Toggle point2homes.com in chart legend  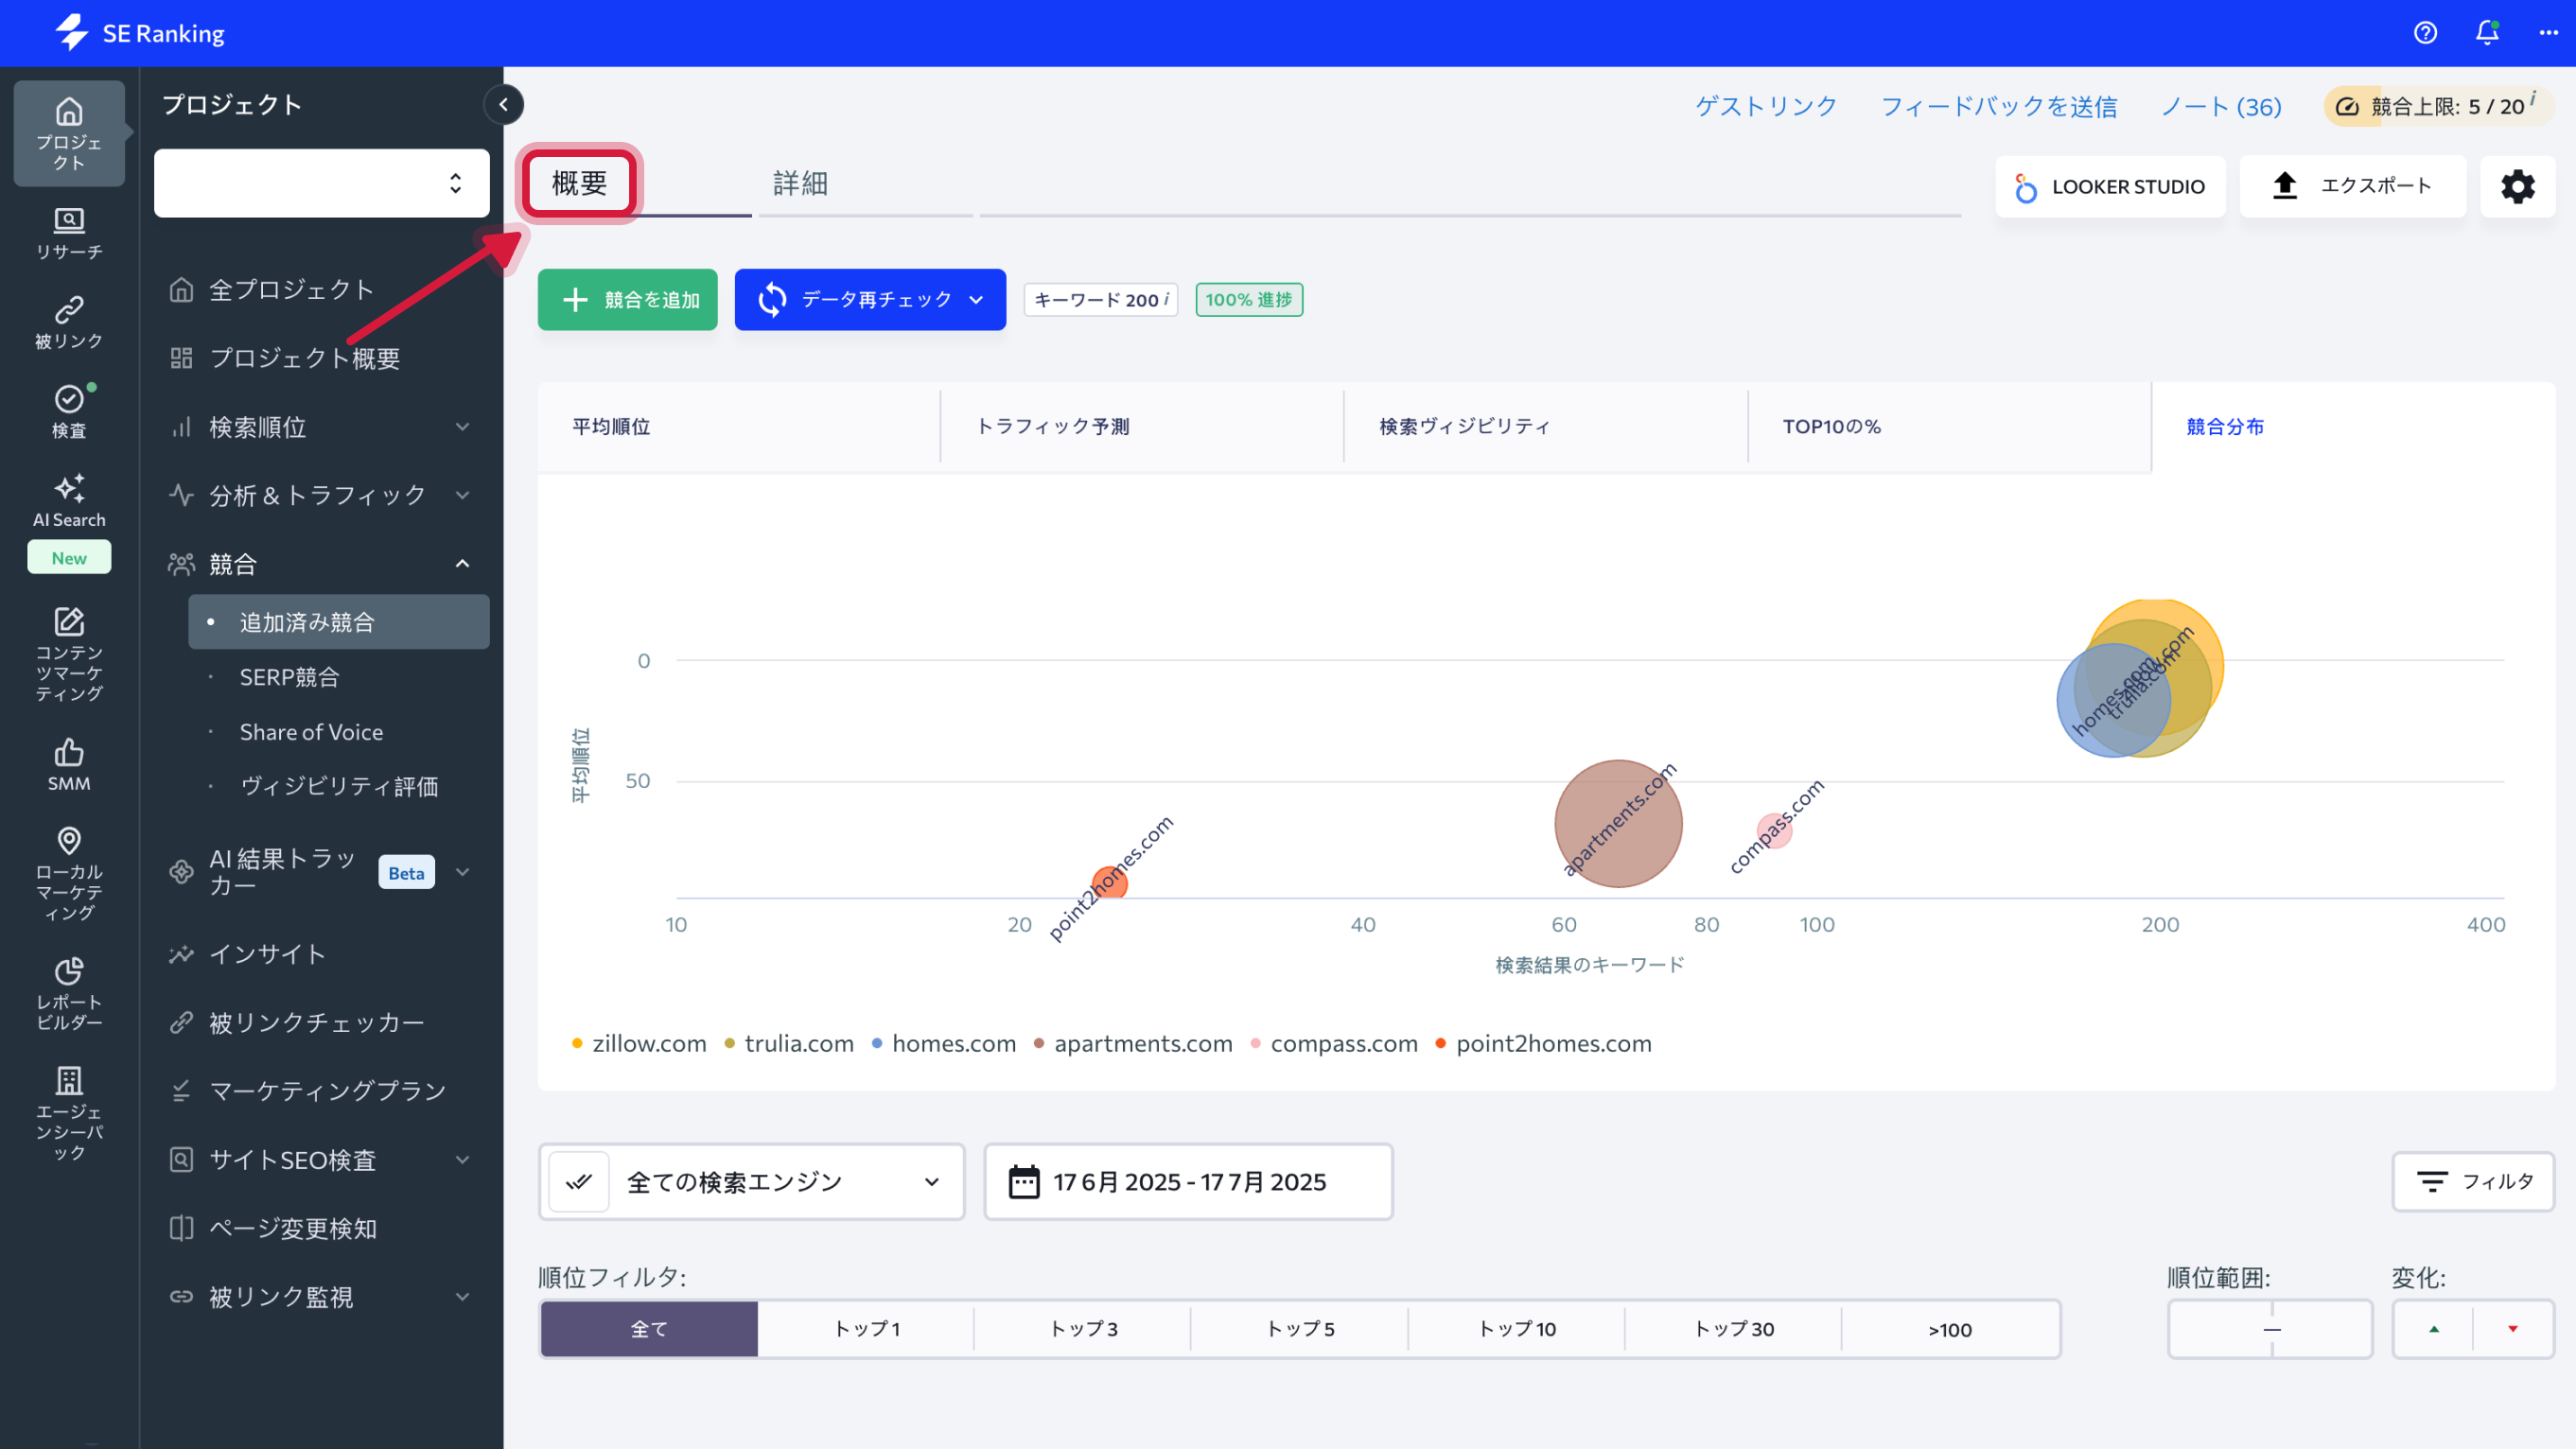(x=1543, y=1043)
